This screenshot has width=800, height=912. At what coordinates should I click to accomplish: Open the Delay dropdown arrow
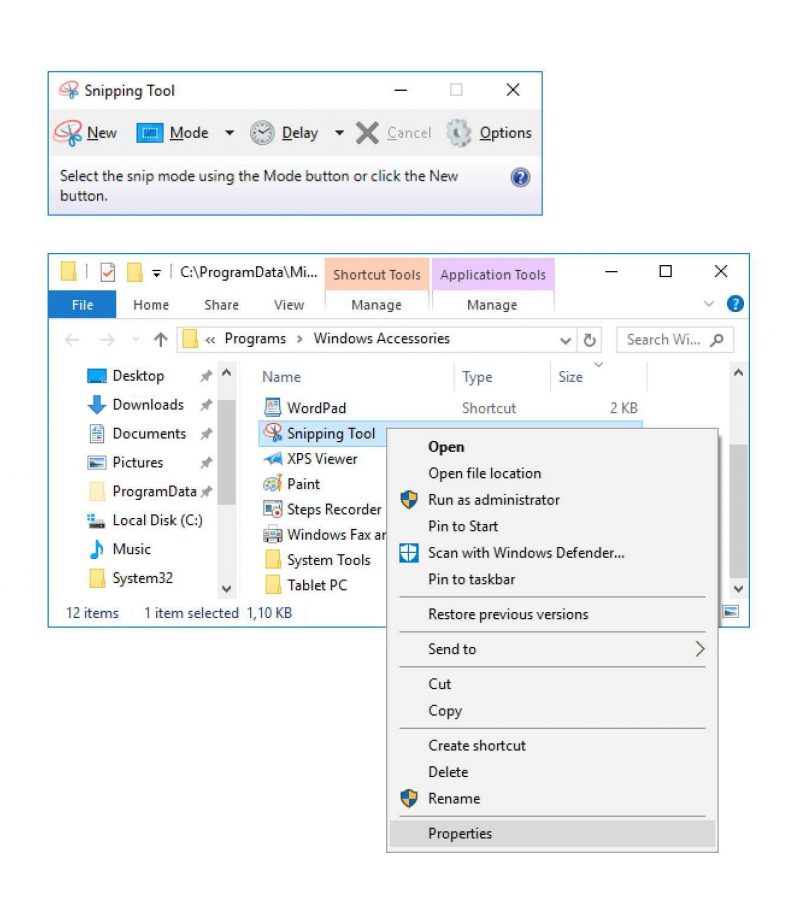coord(339,133)
